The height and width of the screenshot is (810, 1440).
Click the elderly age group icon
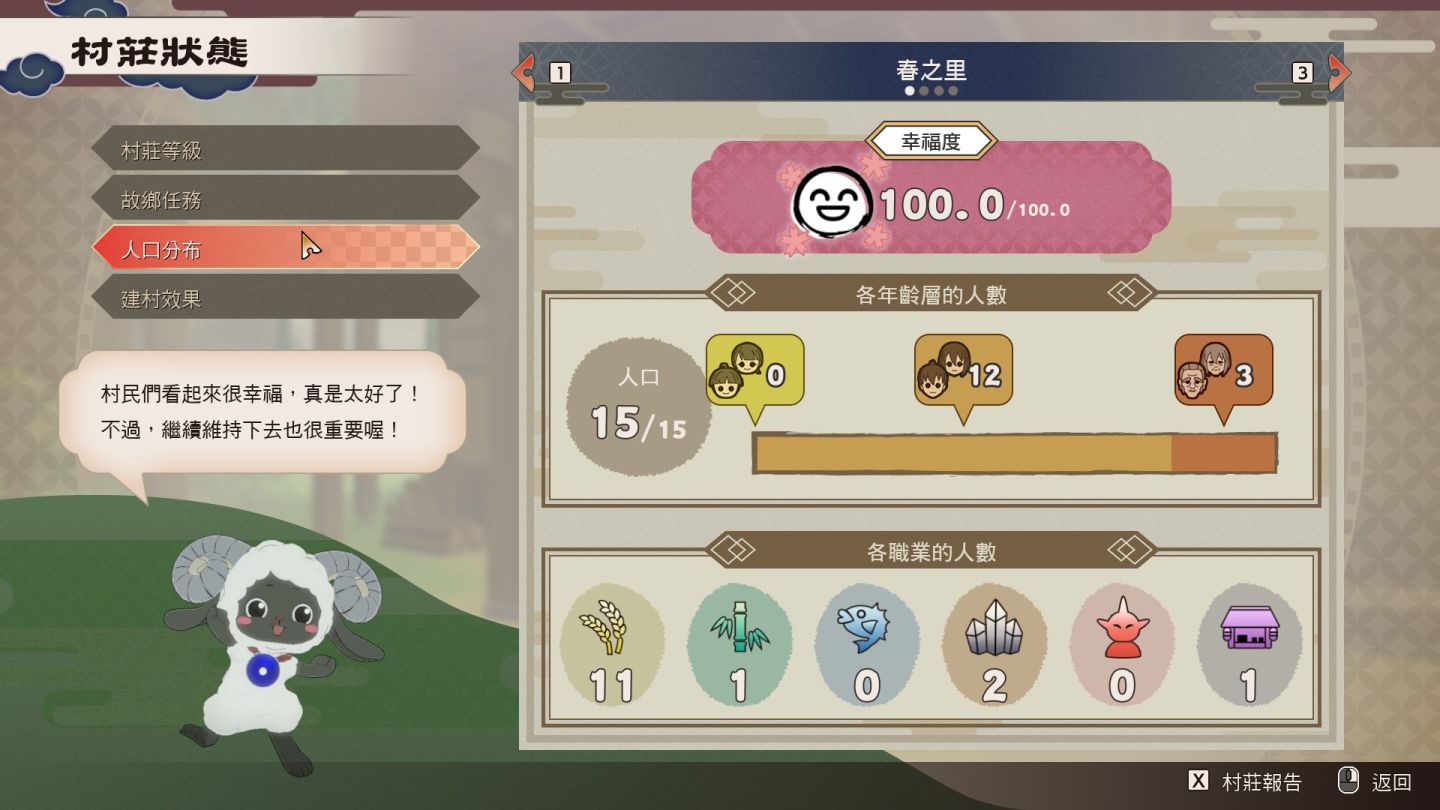[x=1204, y=370]
